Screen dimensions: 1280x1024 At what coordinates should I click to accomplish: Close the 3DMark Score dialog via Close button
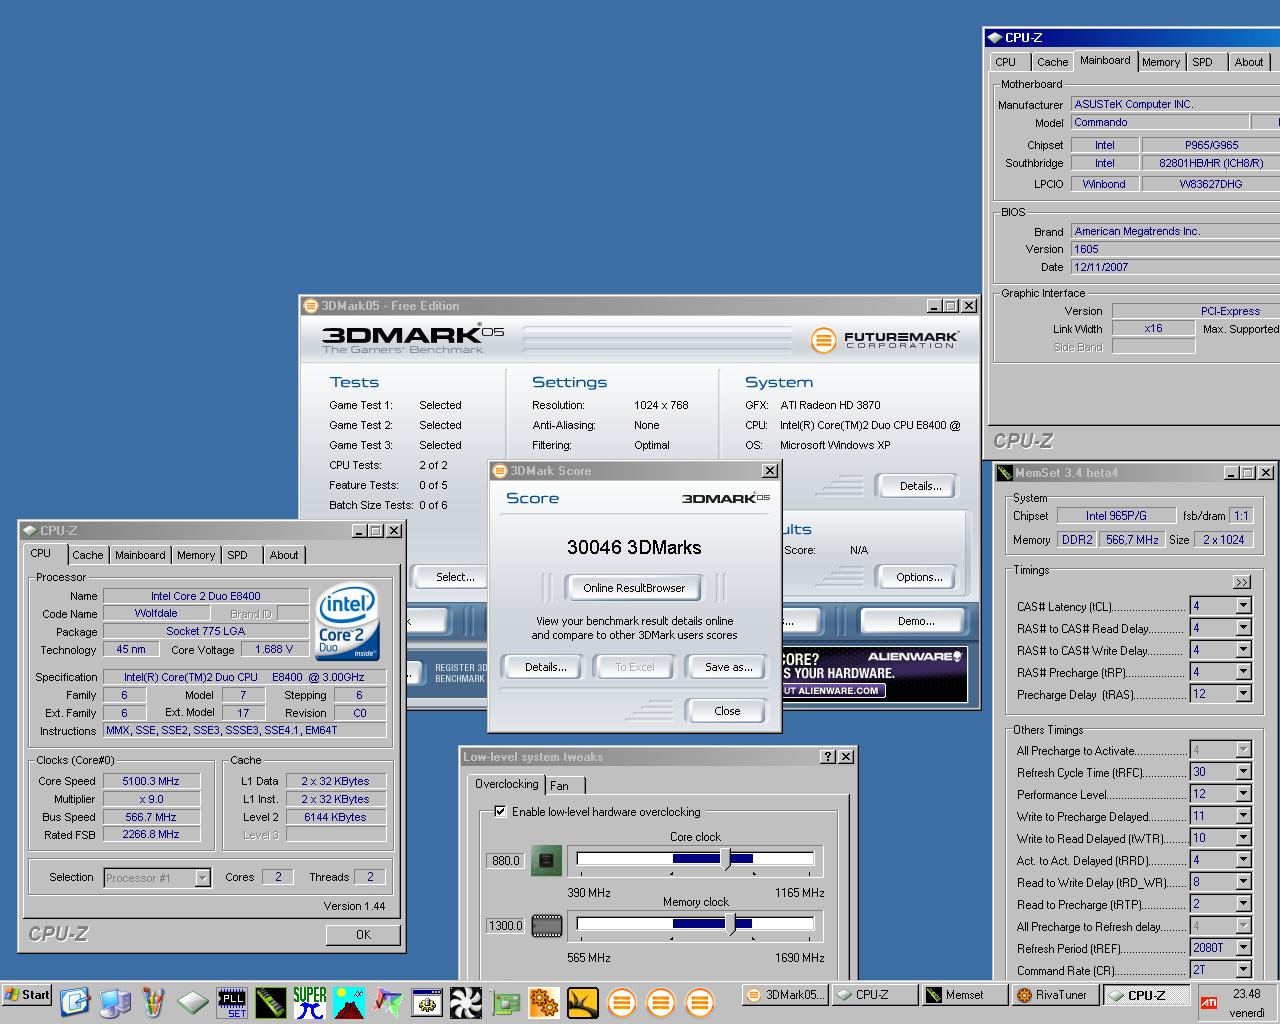tap(727, 711)
